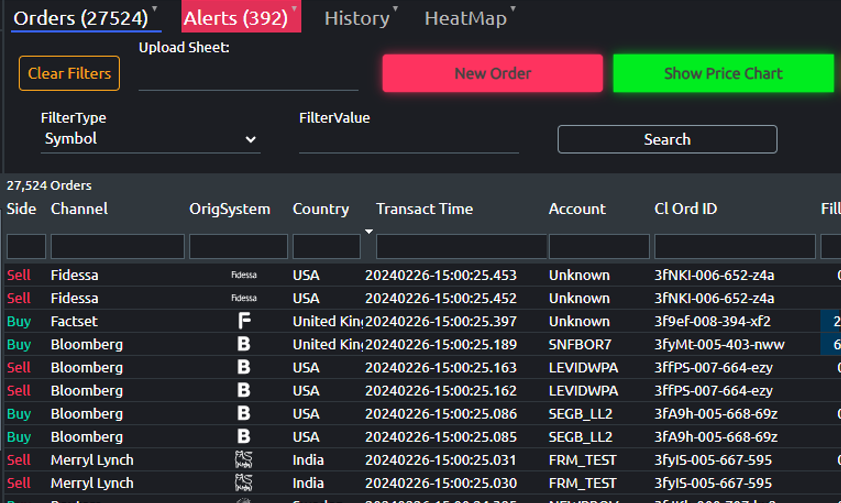Switch to the HeatMap tab
841x503 pixels.
tap(465, 18)
